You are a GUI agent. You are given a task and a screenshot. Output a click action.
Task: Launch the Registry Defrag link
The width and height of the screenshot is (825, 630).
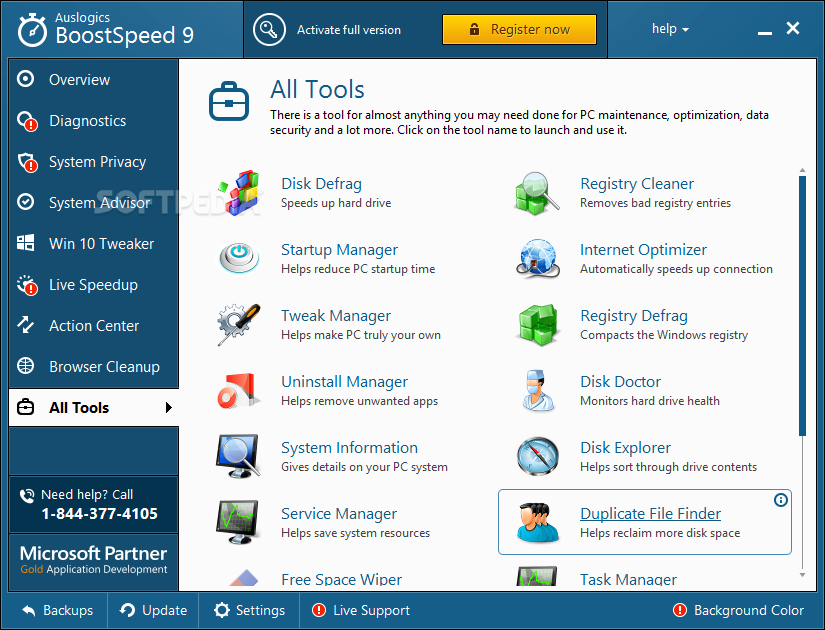[x=633, y=316]
